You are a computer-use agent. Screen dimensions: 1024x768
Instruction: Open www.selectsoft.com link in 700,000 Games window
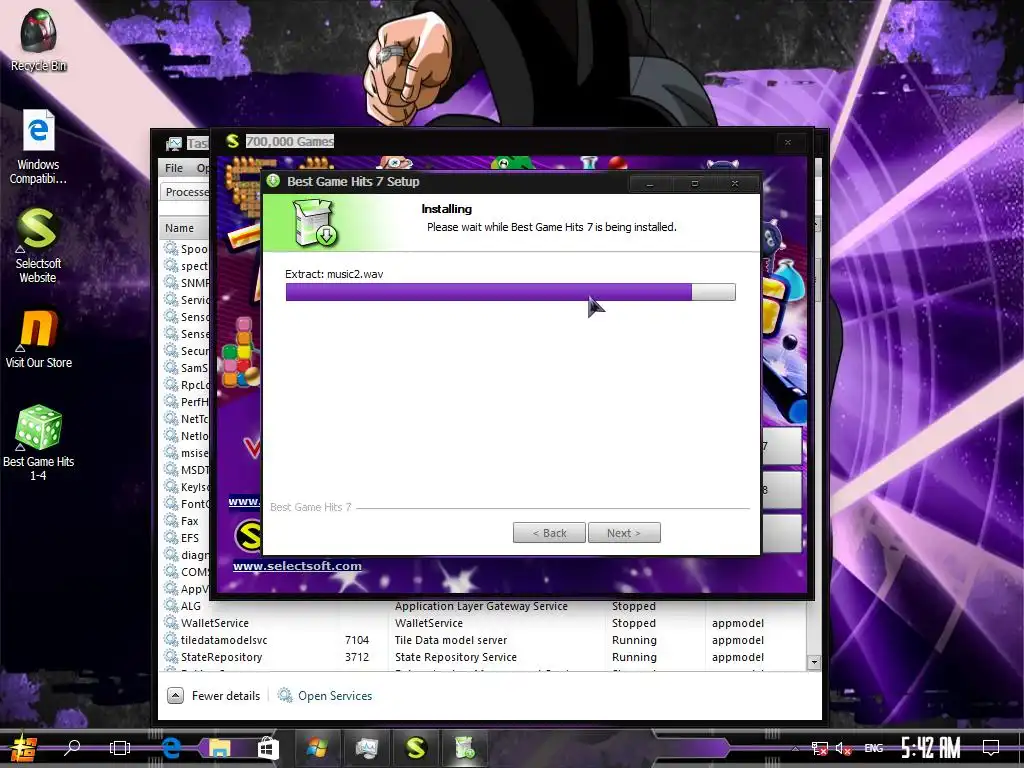297,566
